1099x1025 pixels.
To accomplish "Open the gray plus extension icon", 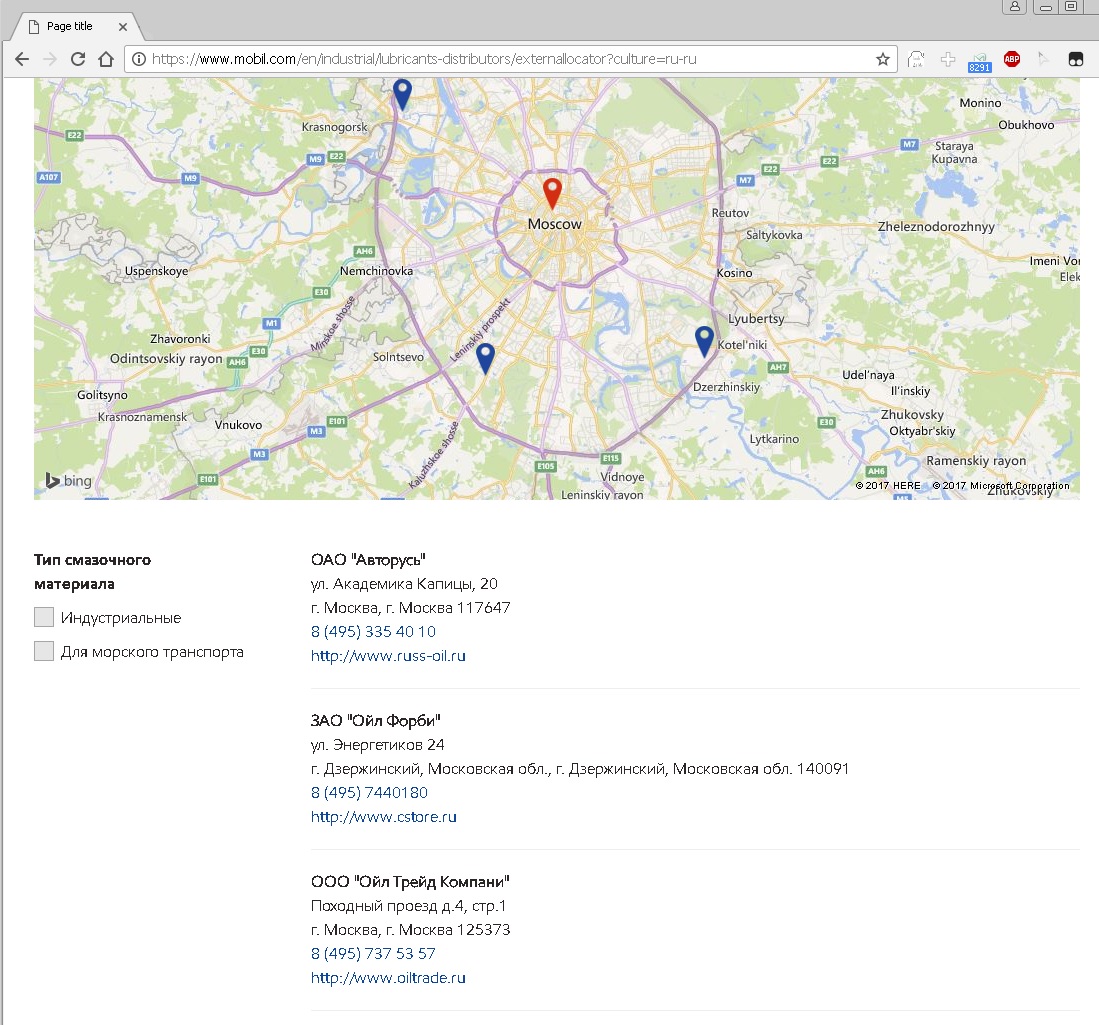I will 948,60.
